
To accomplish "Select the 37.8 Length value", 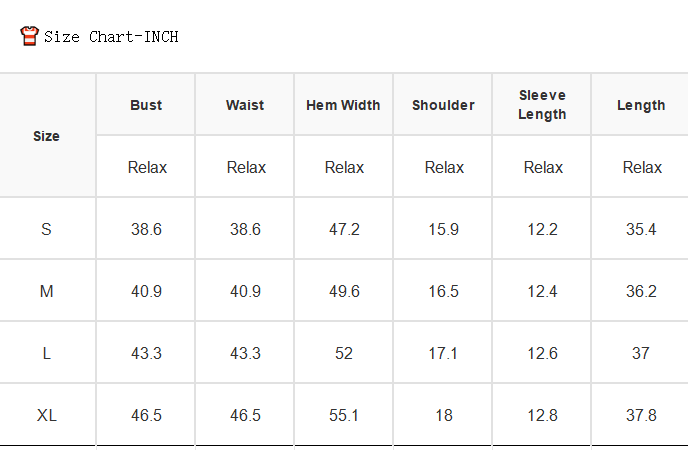I will (x=641, y=415).
